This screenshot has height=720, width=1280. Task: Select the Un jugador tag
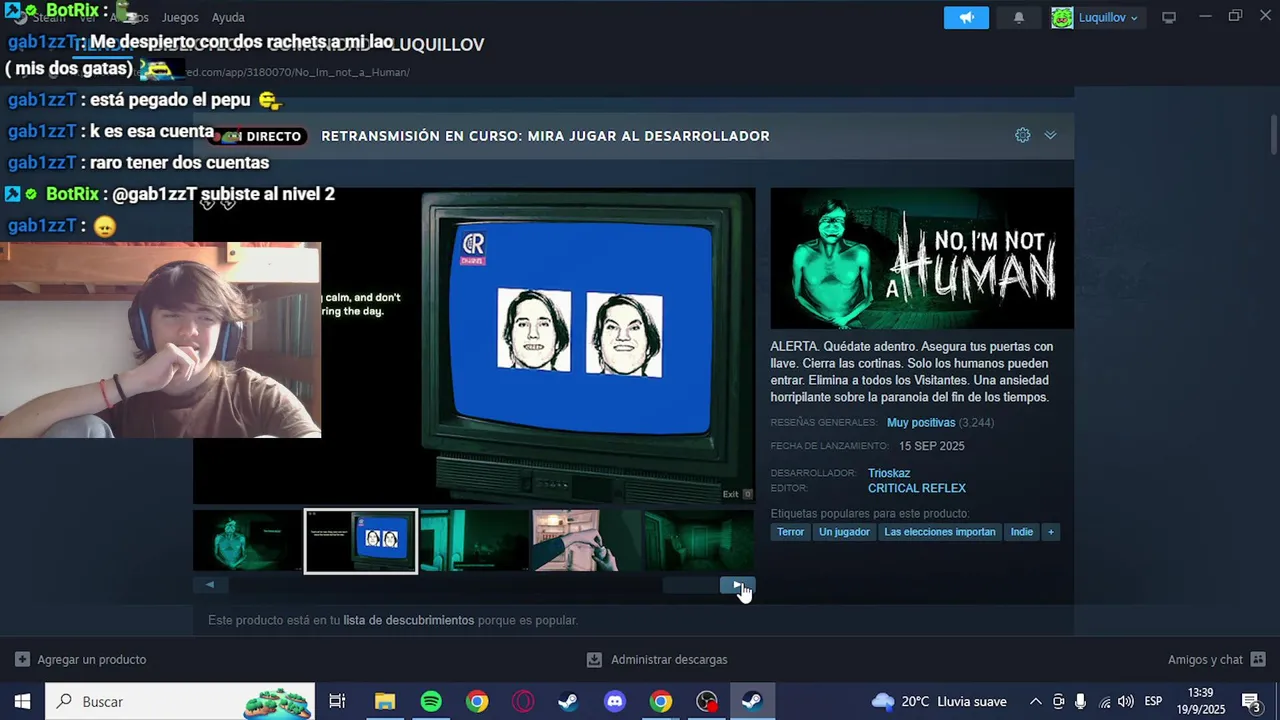click(844, 532)
